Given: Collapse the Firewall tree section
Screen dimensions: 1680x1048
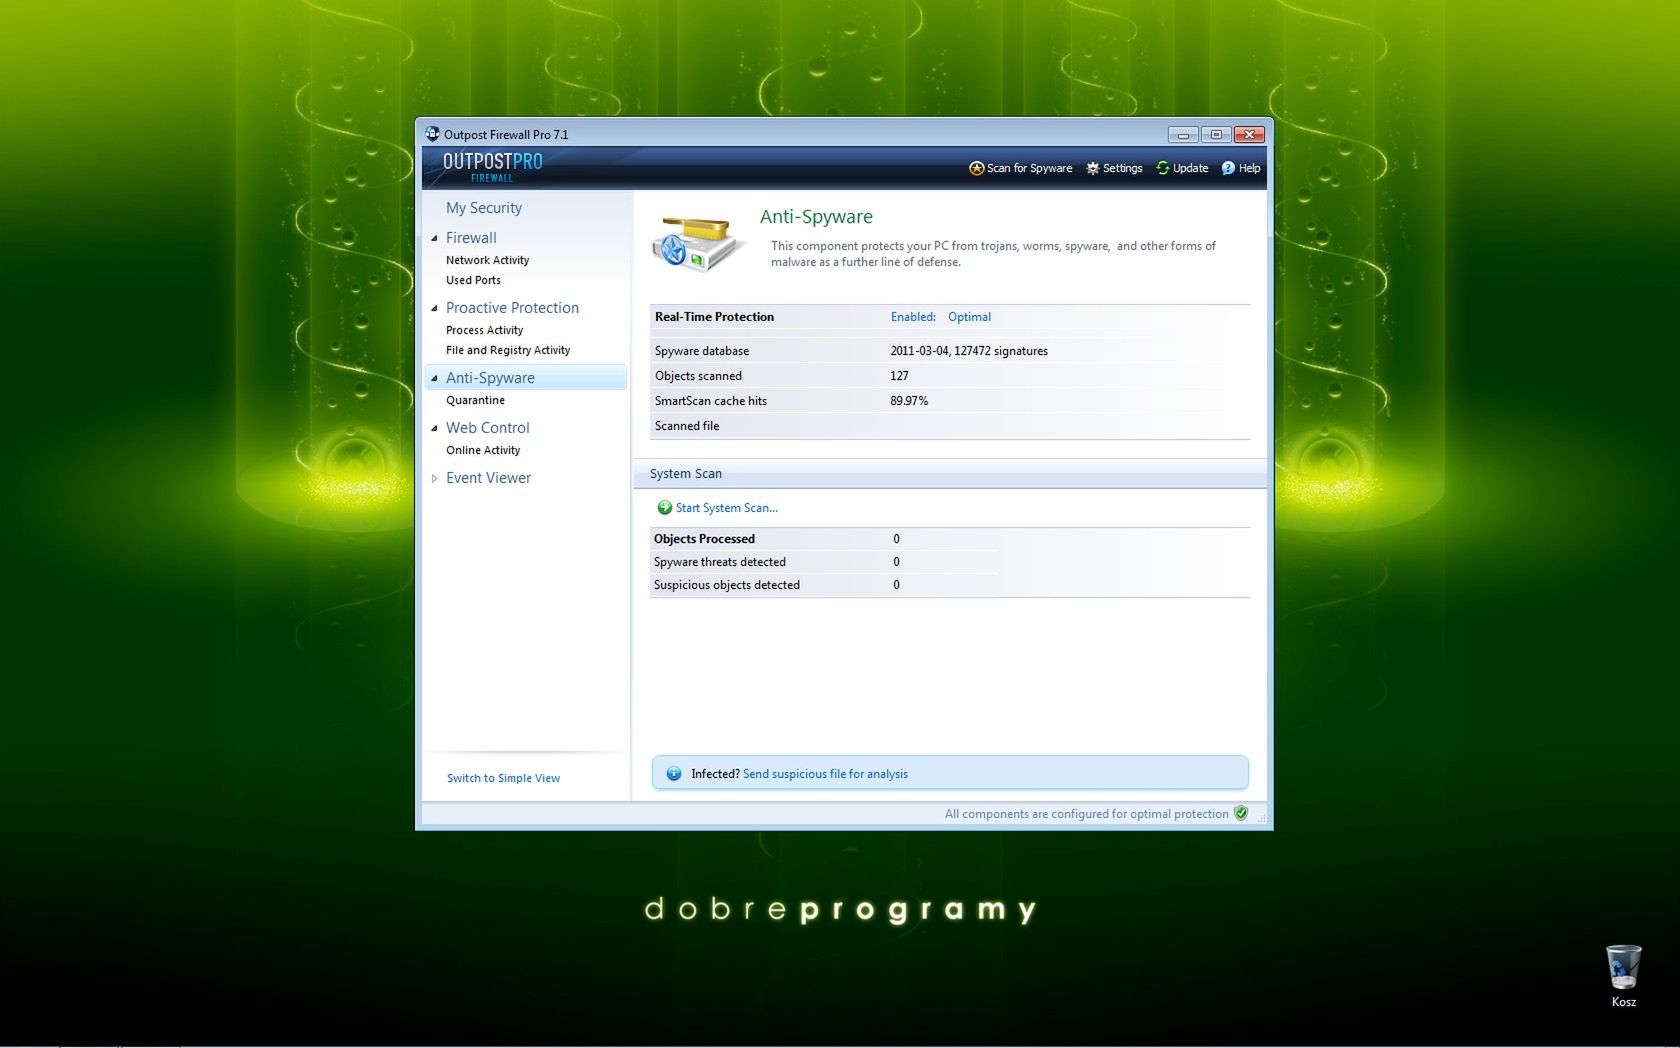Looking at the screenshot, I should (434, 238).
